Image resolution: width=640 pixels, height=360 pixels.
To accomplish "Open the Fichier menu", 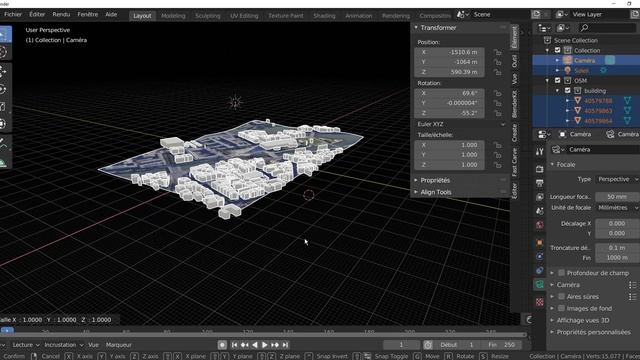I will (x=13, y=14).
